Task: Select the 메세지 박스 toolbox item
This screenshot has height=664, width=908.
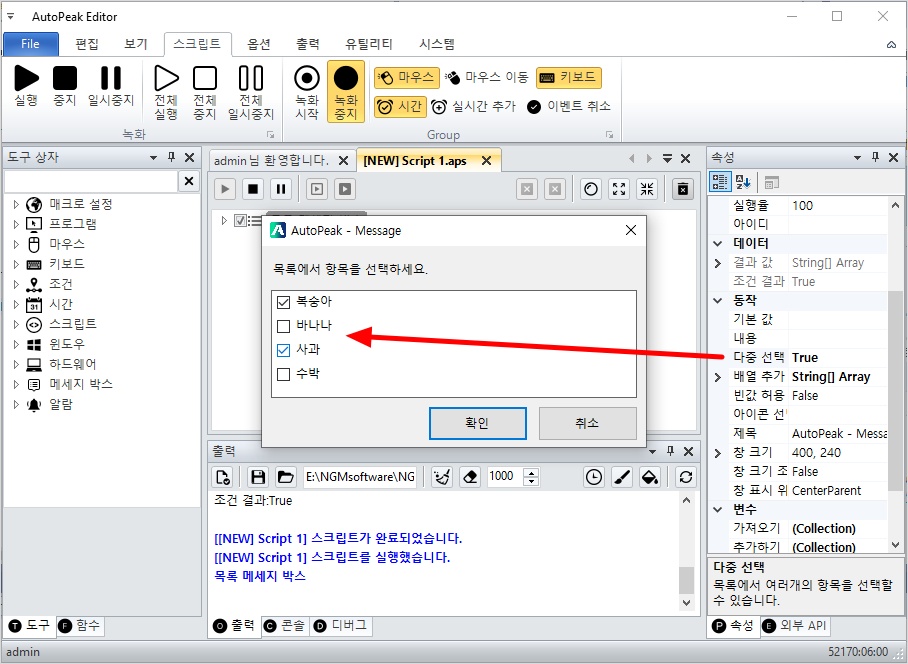Action: click(x=80, y=384)
